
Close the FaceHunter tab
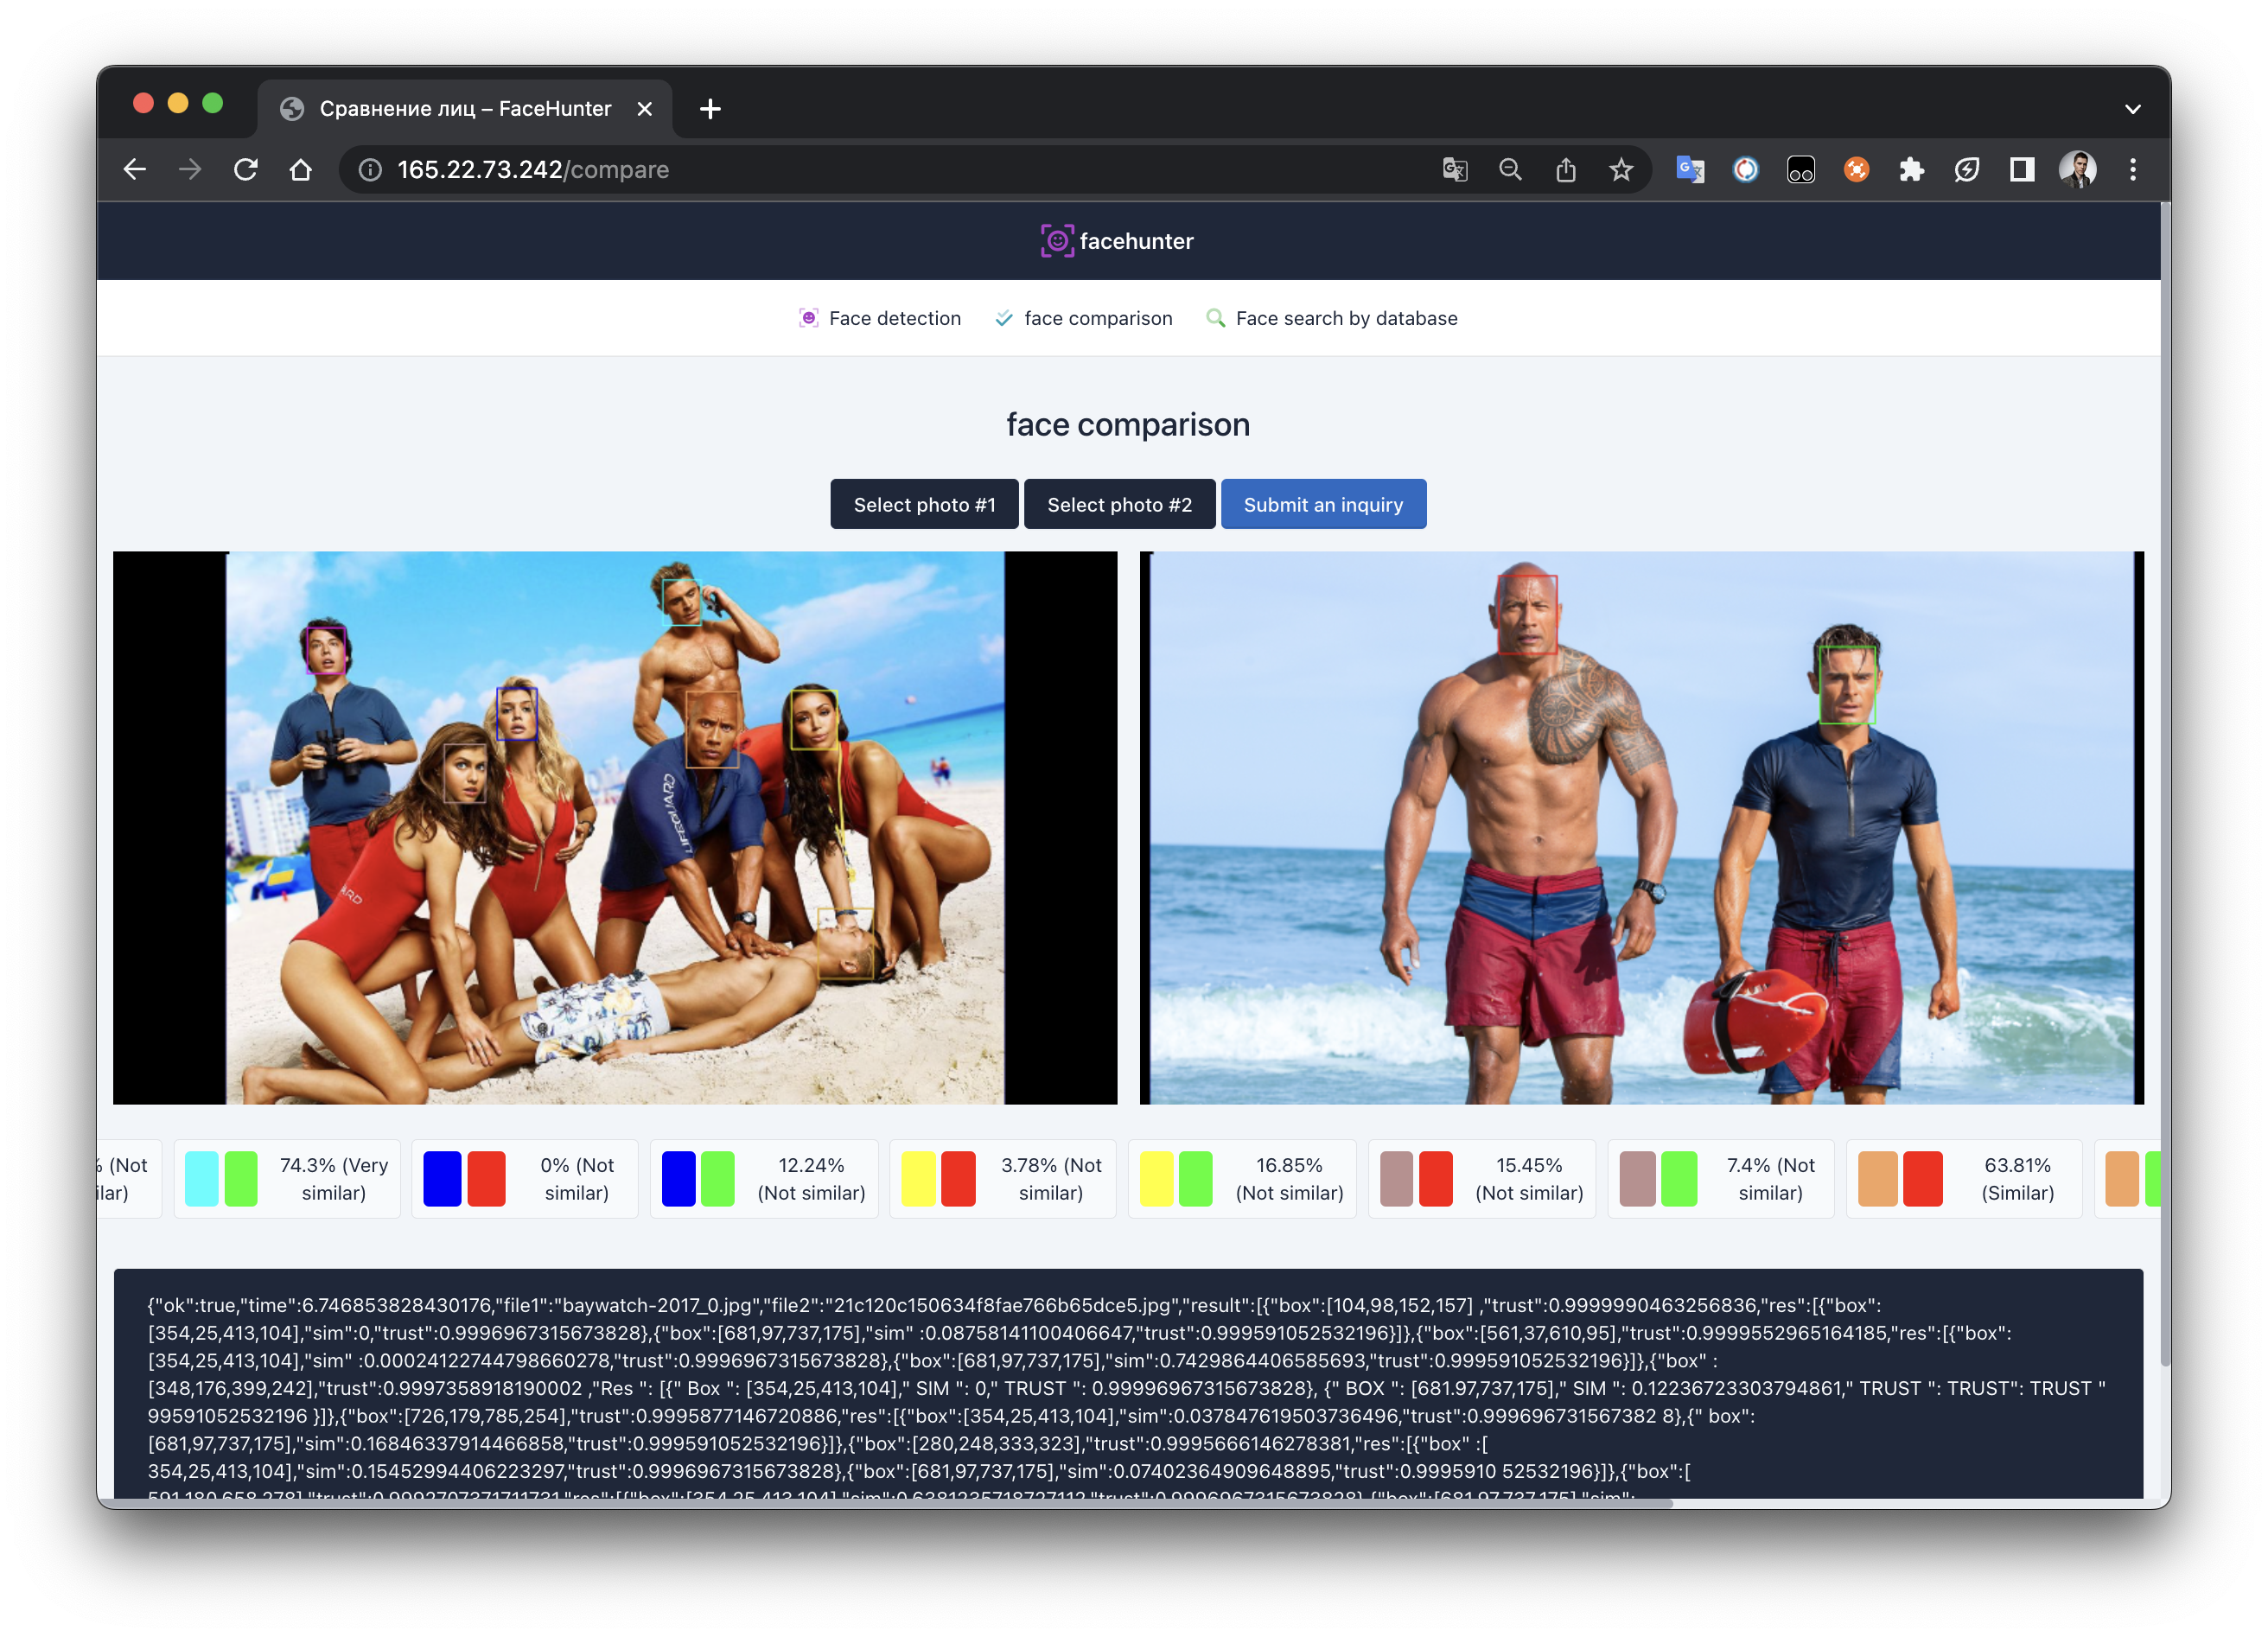[x=645, y=109]
